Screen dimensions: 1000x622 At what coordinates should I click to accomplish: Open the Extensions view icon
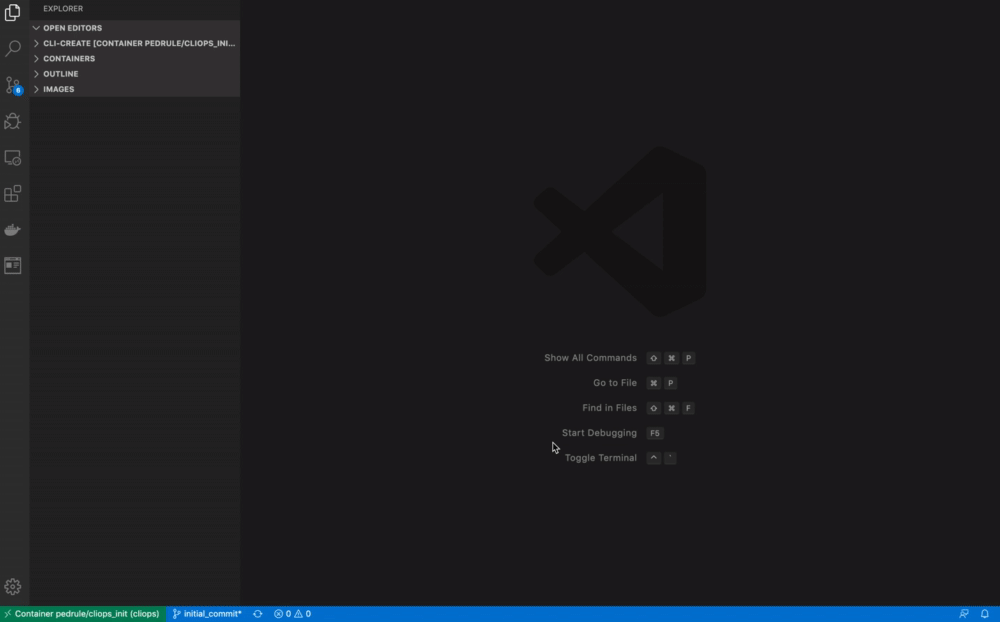click(13, 194)
